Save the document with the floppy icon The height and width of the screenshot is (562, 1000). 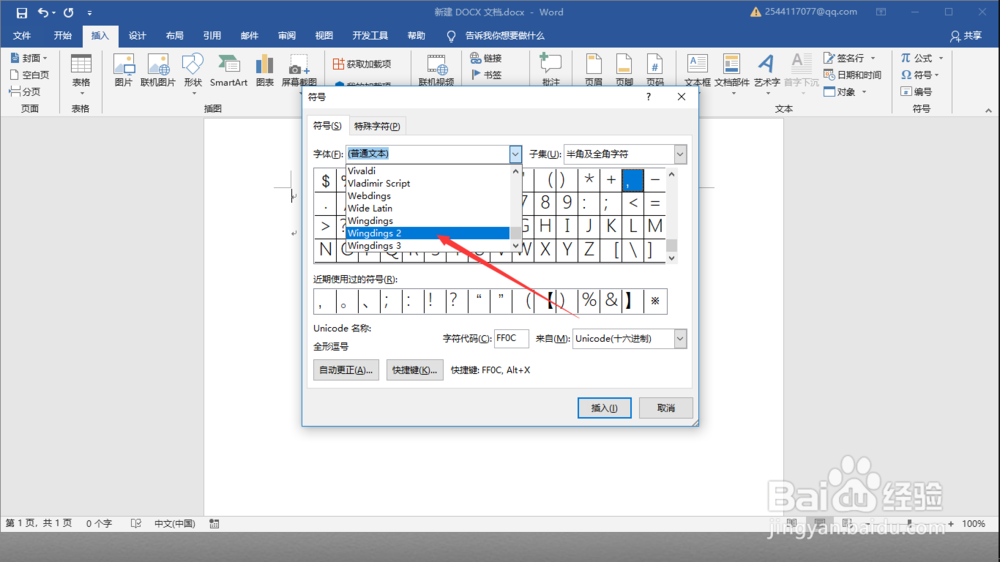coord(22,13)
